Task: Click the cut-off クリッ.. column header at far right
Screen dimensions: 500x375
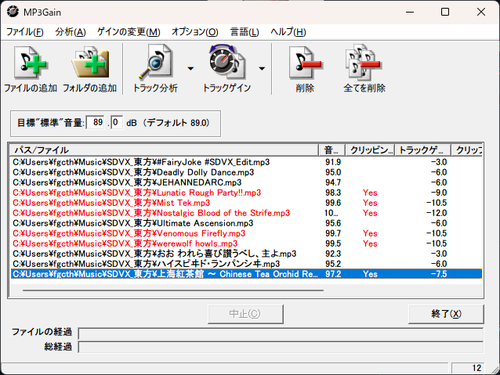Action: 467,150
